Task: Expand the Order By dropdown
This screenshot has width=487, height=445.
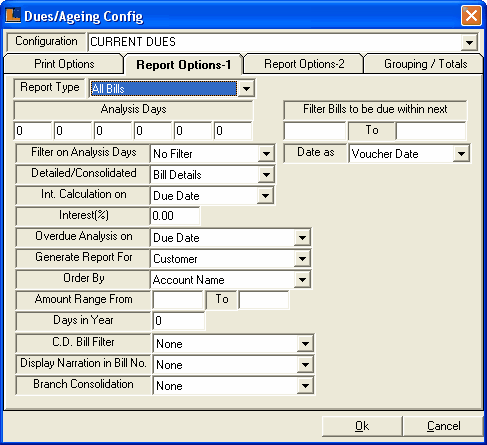Action: (302, 280)
